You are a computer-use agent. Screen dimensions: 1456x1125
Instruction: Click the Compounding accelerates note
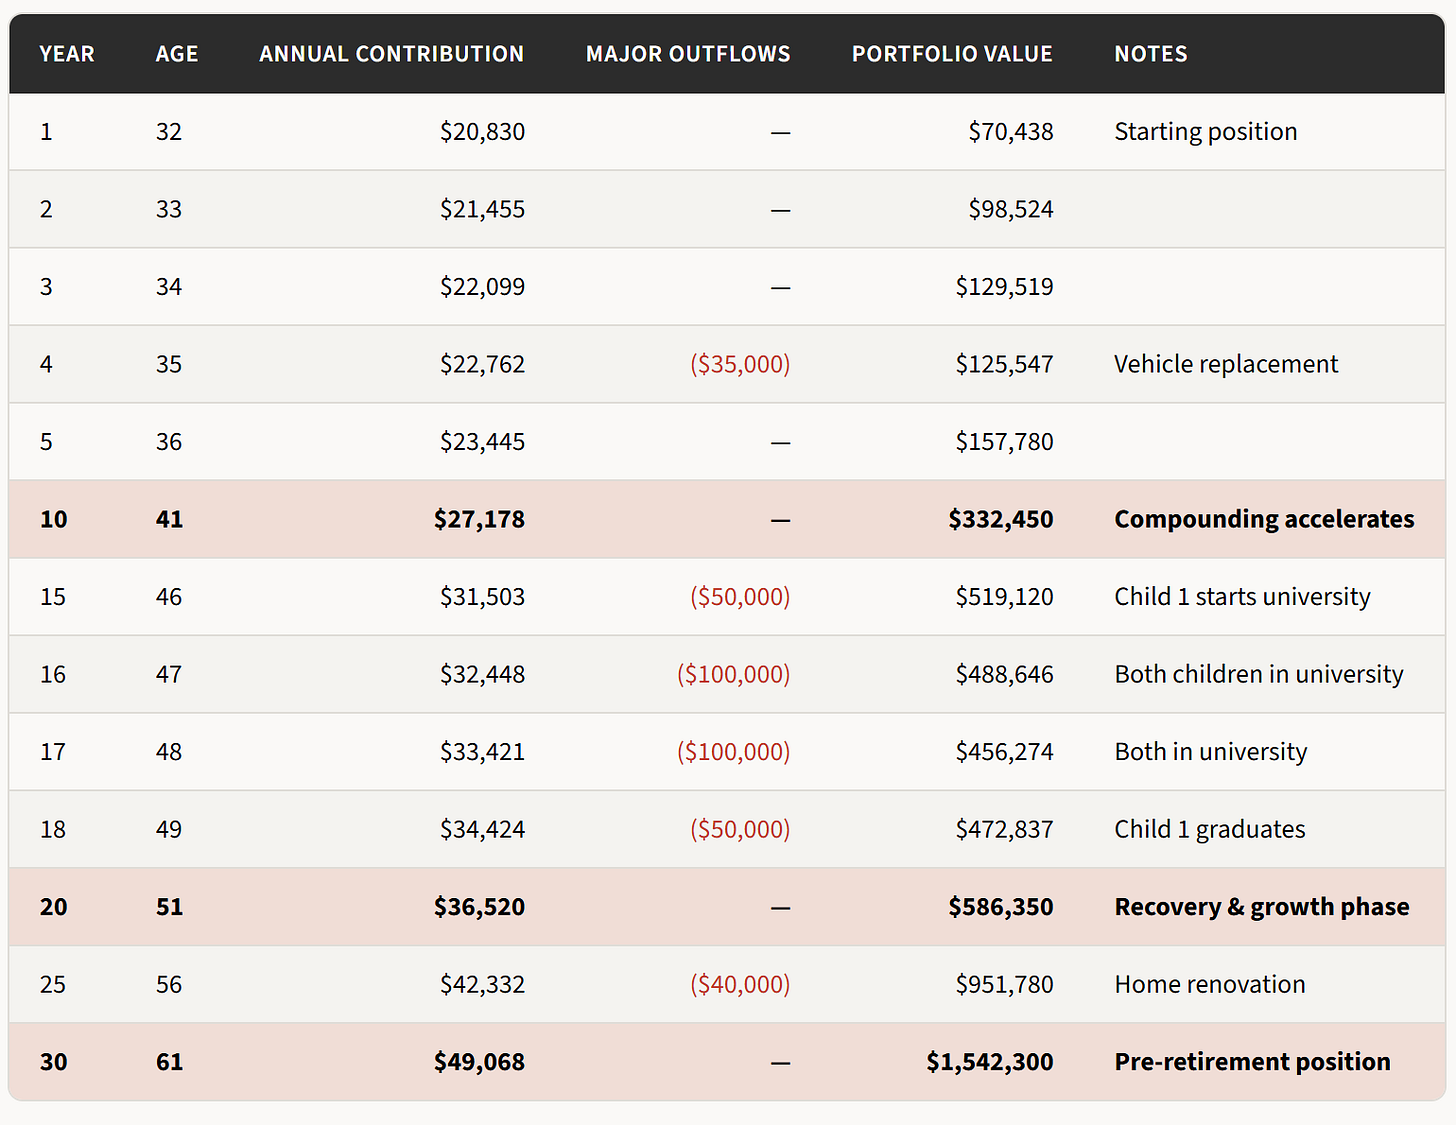pyautogui.click(x=1264, y=519)
